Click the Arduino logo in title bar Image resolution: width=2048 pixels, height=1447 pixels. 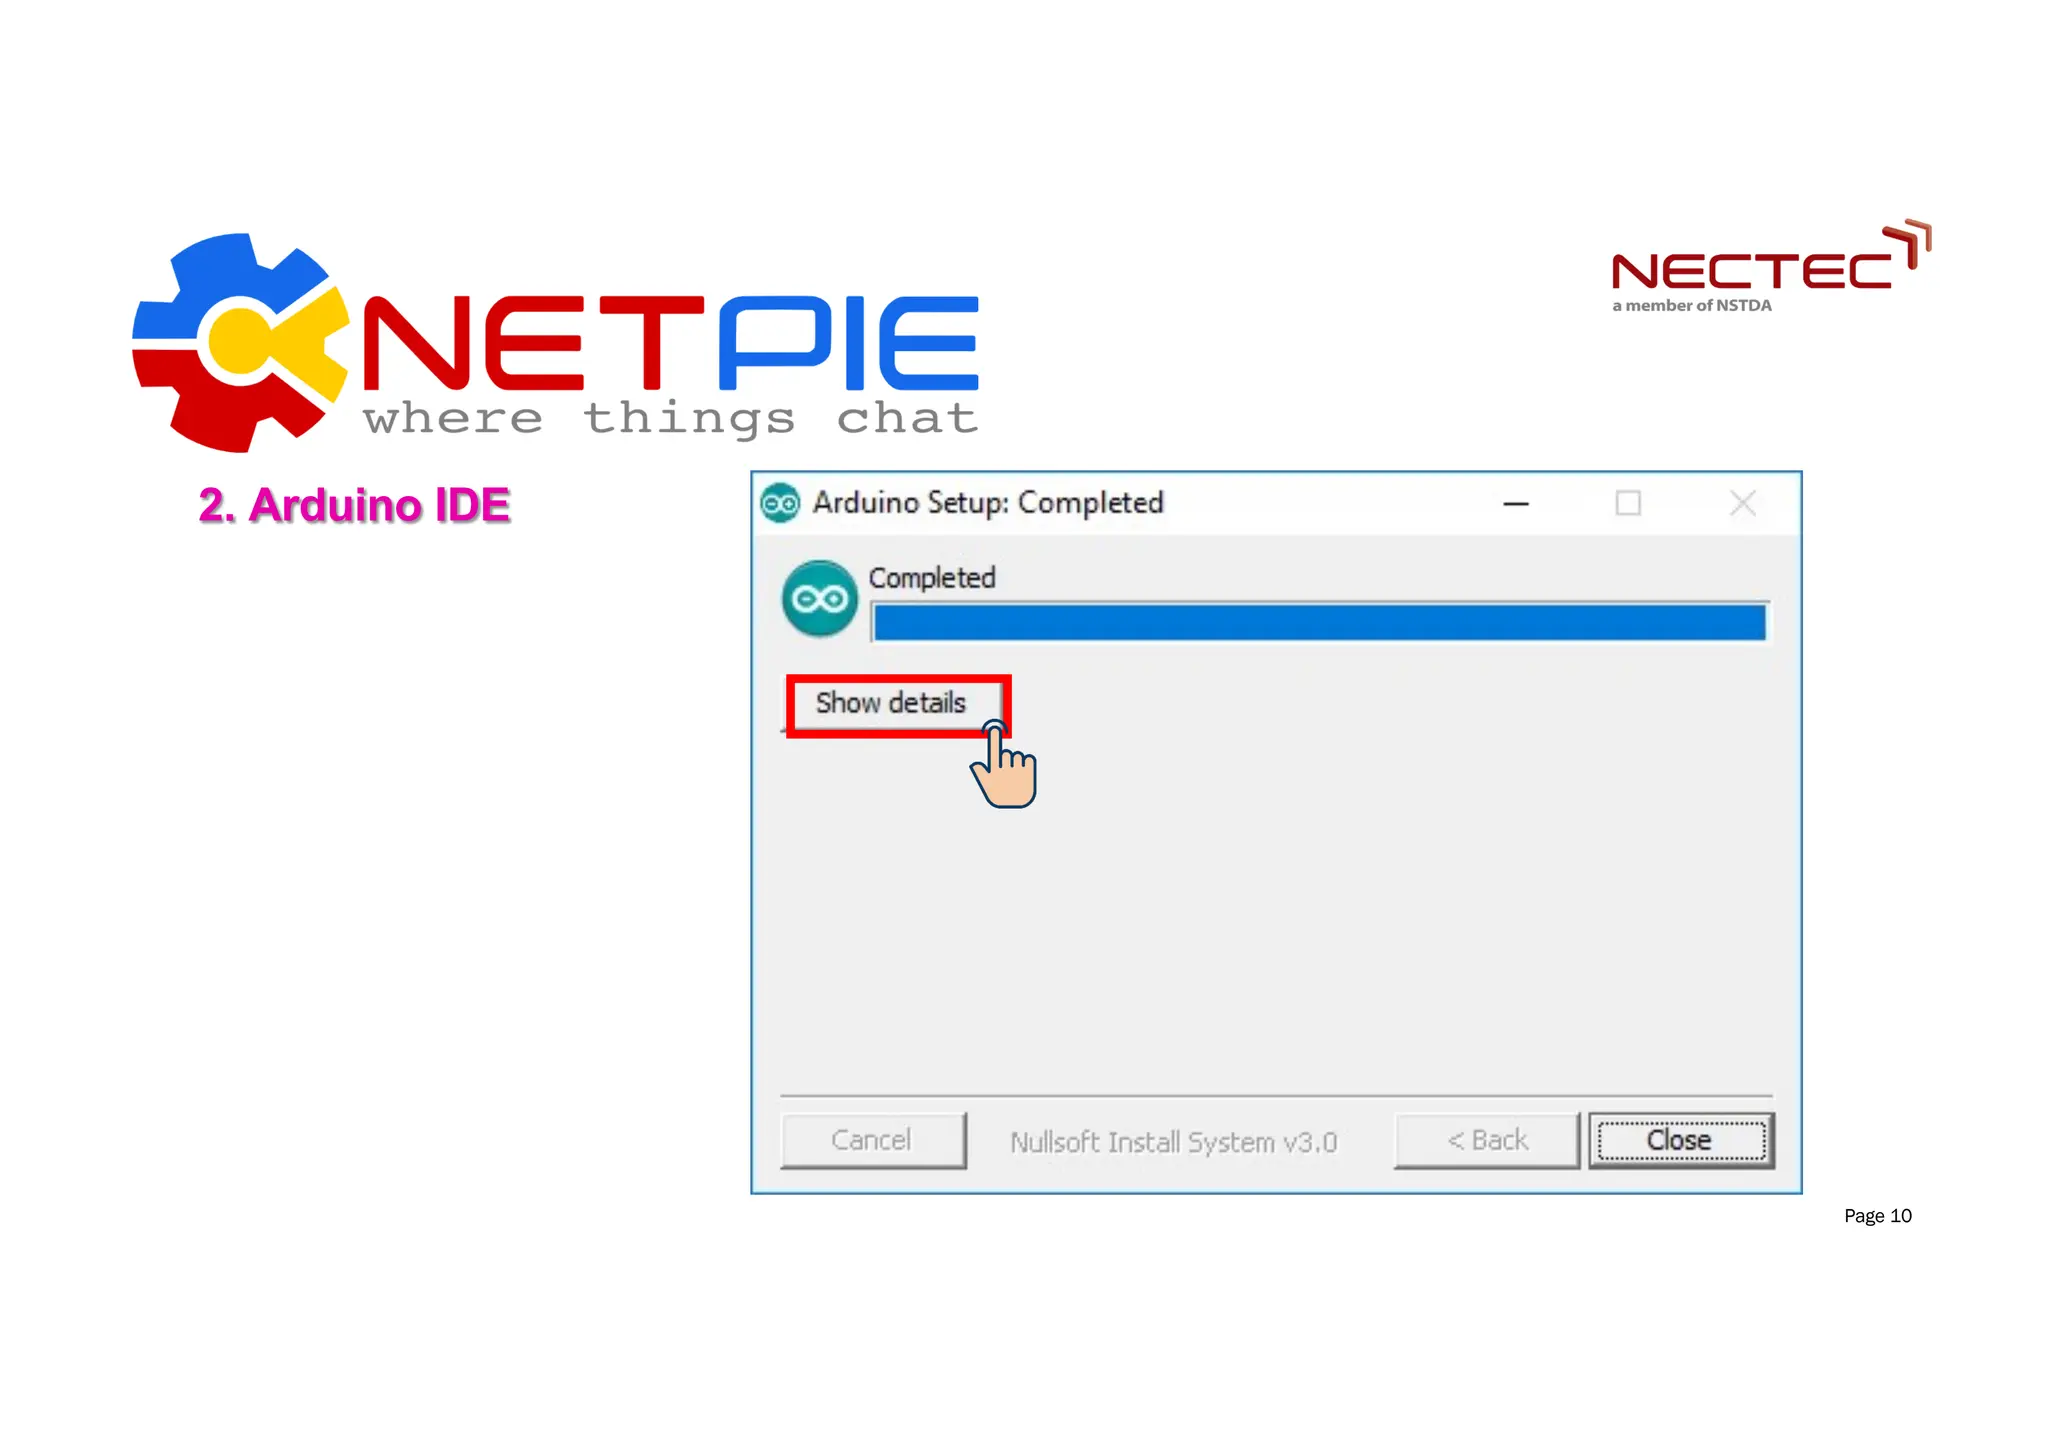780,503
